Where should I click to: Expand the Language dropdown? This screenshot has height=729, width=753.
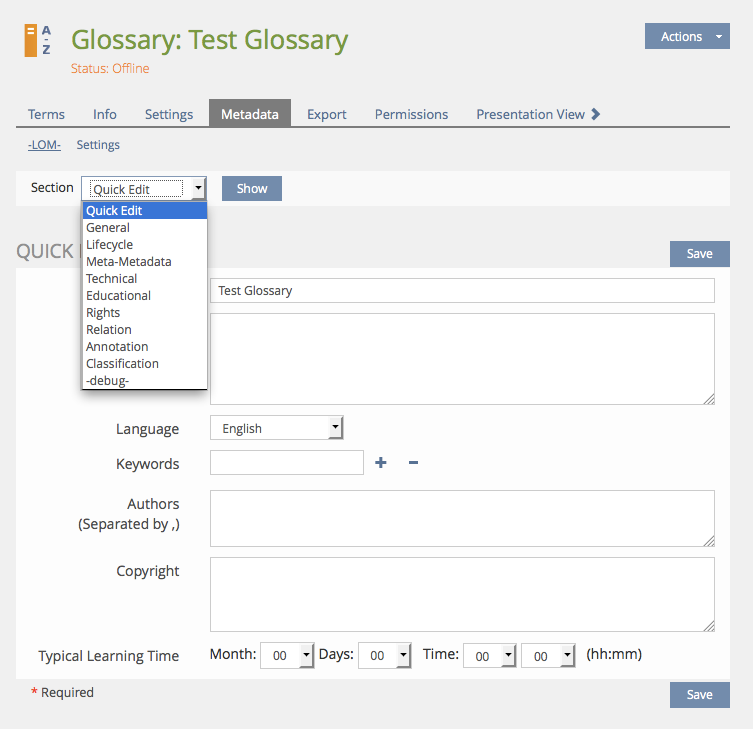point(277,428)
